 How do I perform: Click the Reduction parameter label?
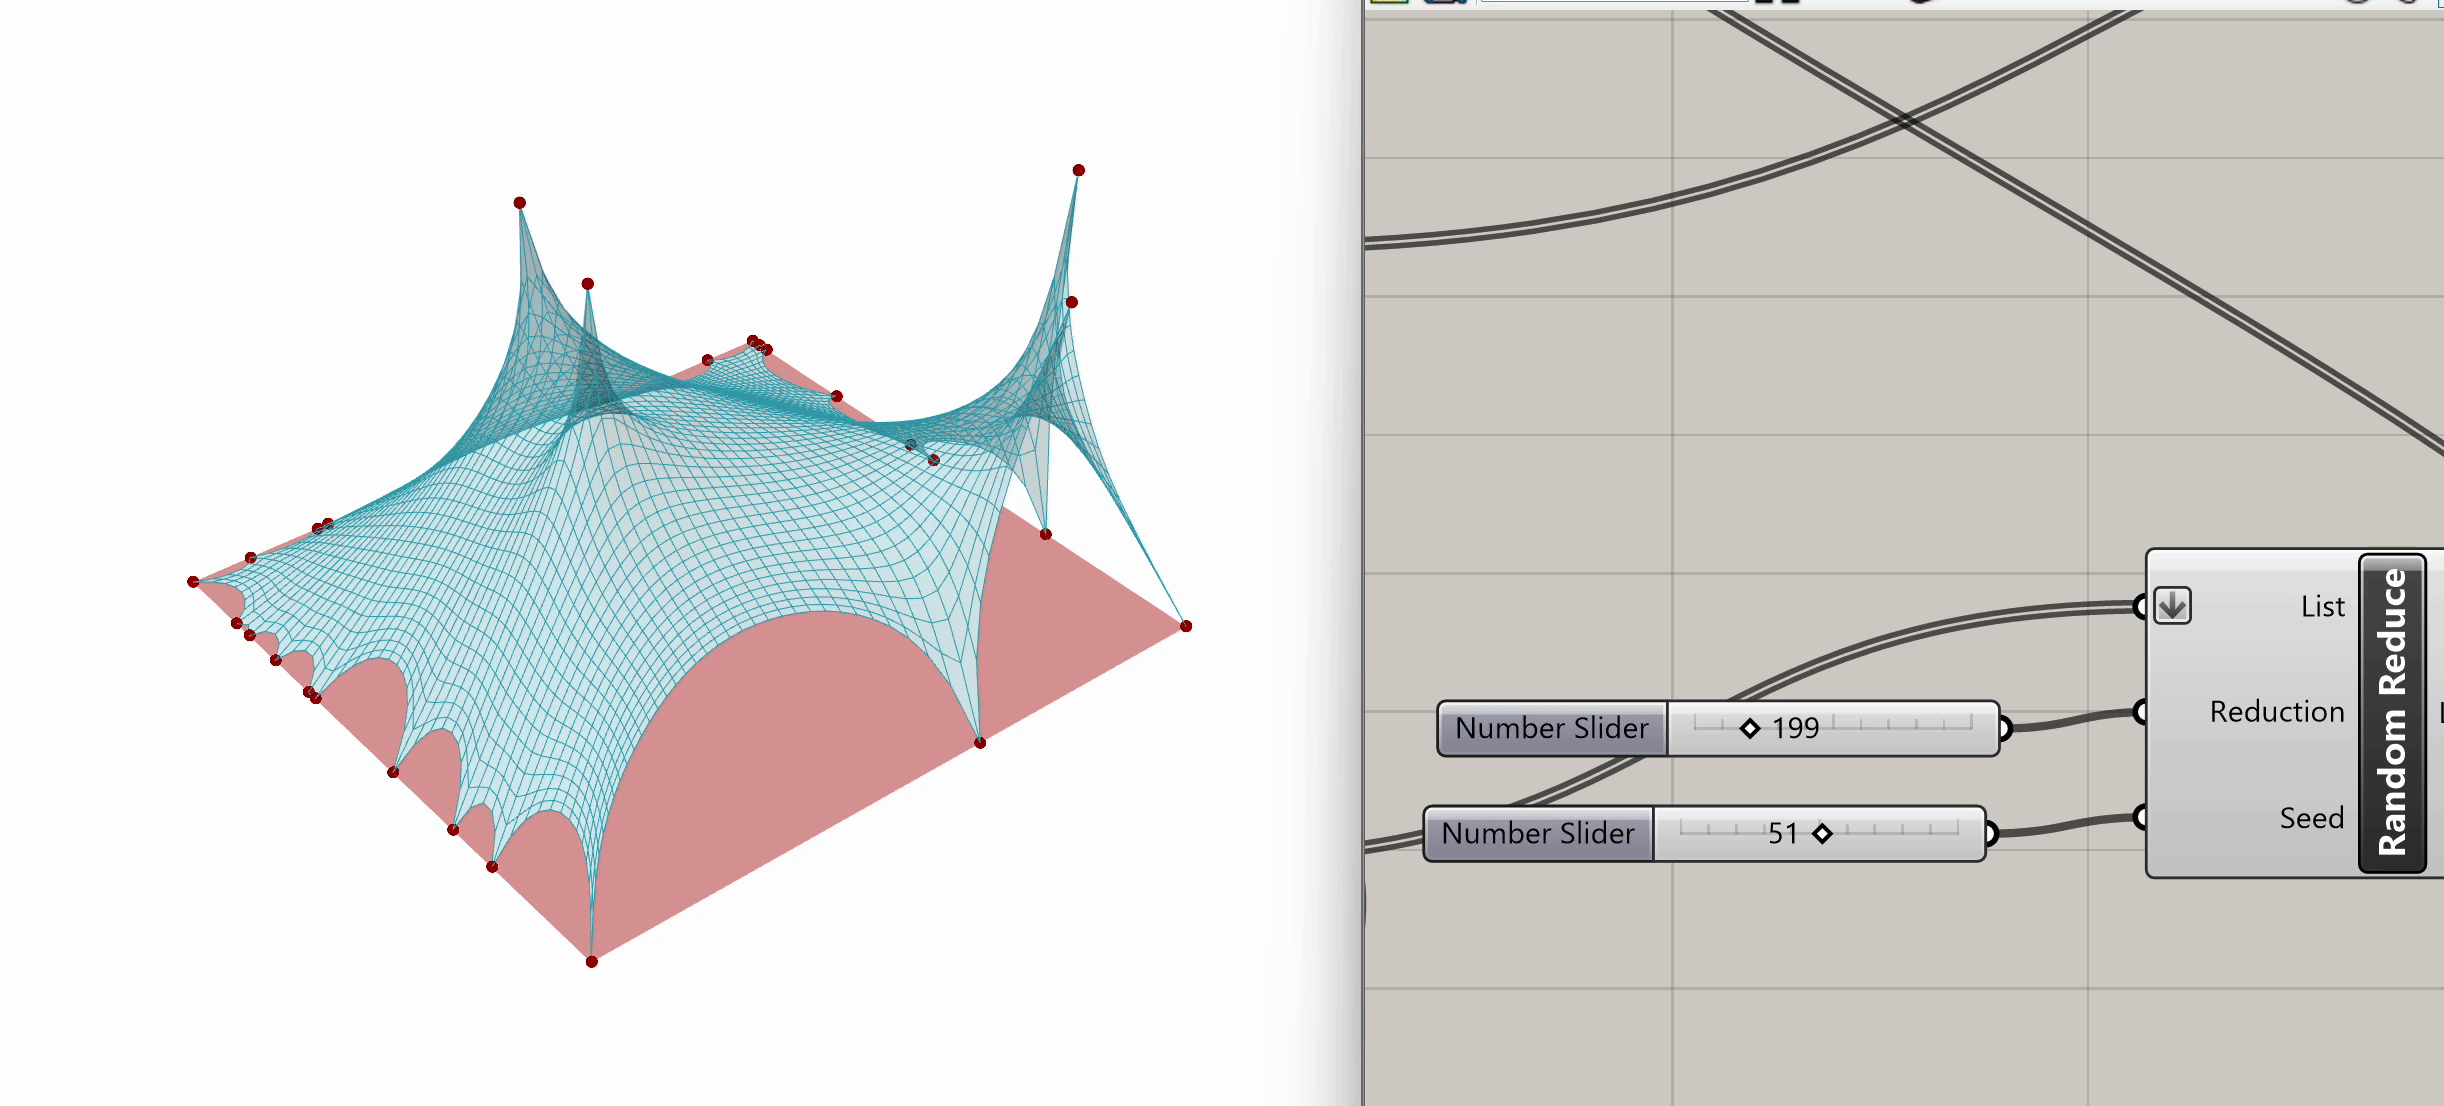pyautogui.click(x=2276, y=712)
